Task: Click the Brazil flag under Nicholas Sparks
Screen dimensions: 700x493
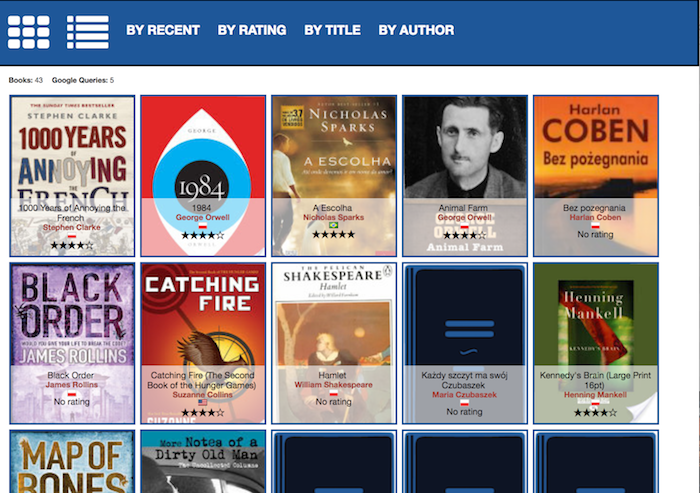Action: point(333,226)
